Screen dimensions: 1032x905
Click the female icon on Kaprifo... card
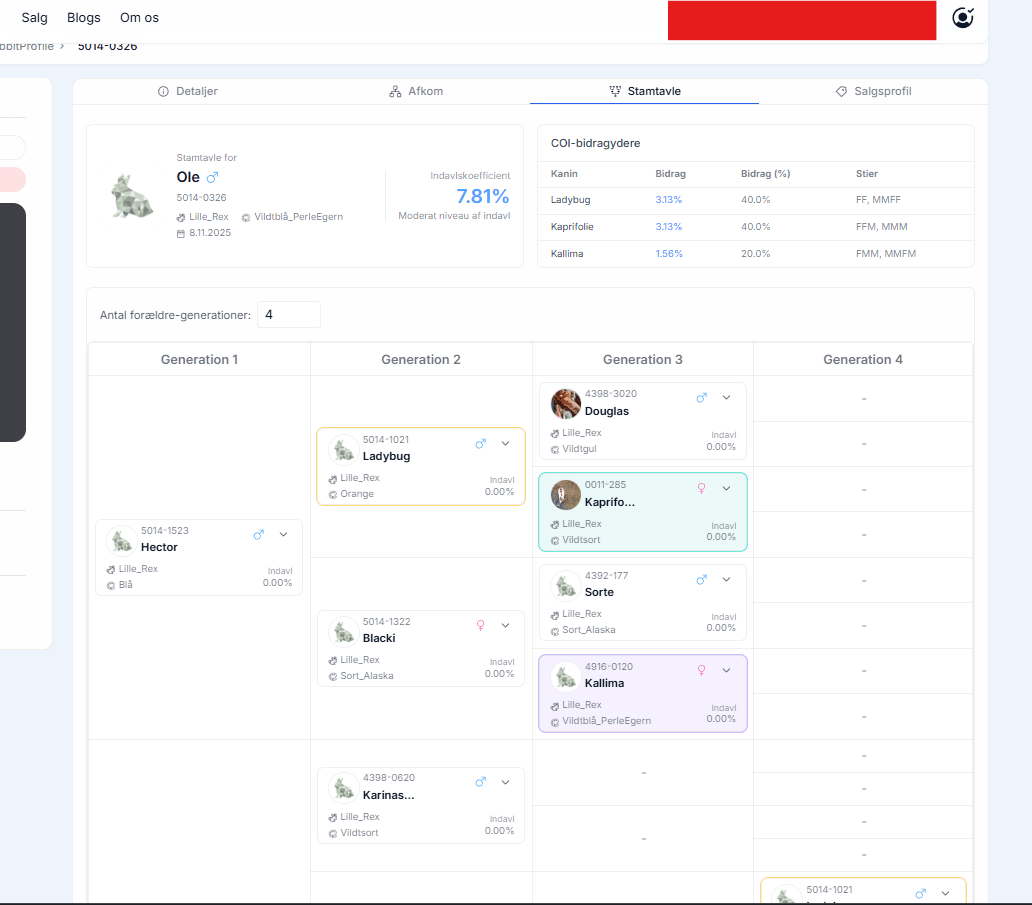(702, 488)
